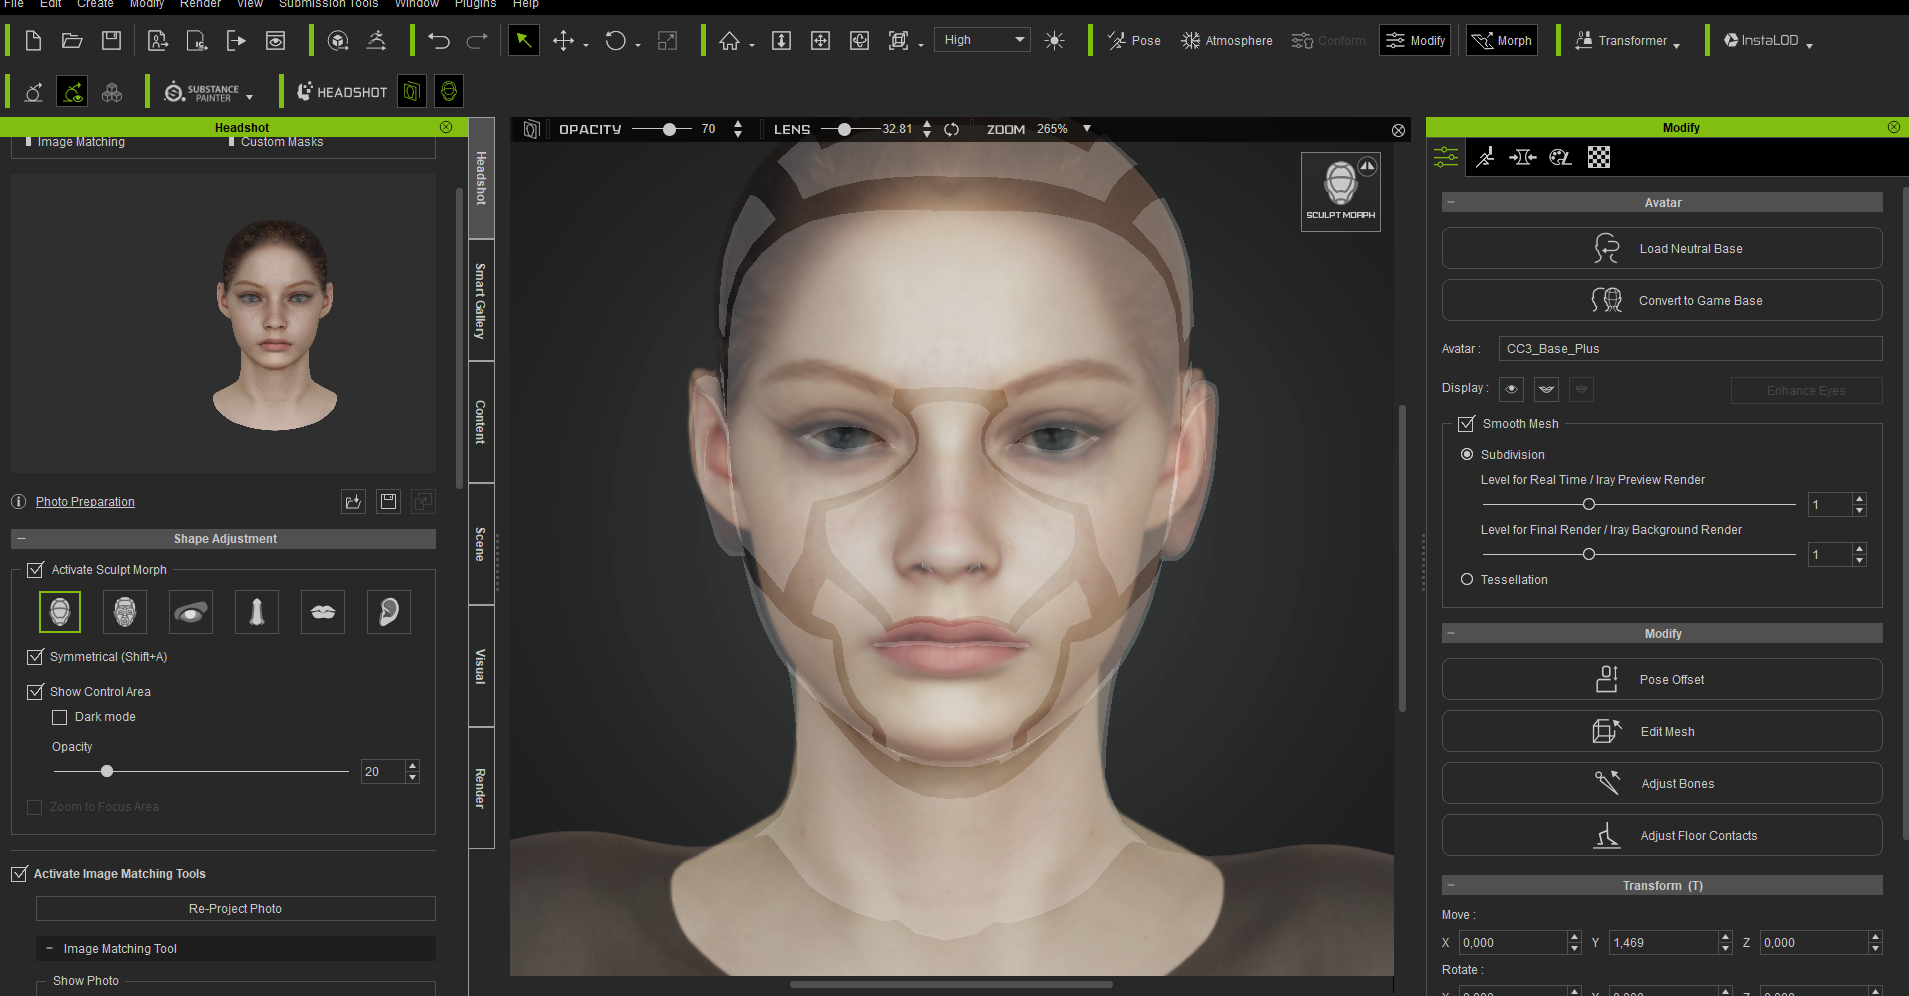
Task: Open viewport Zoom percentage dropdown arrow
Action: [1087, 129]
